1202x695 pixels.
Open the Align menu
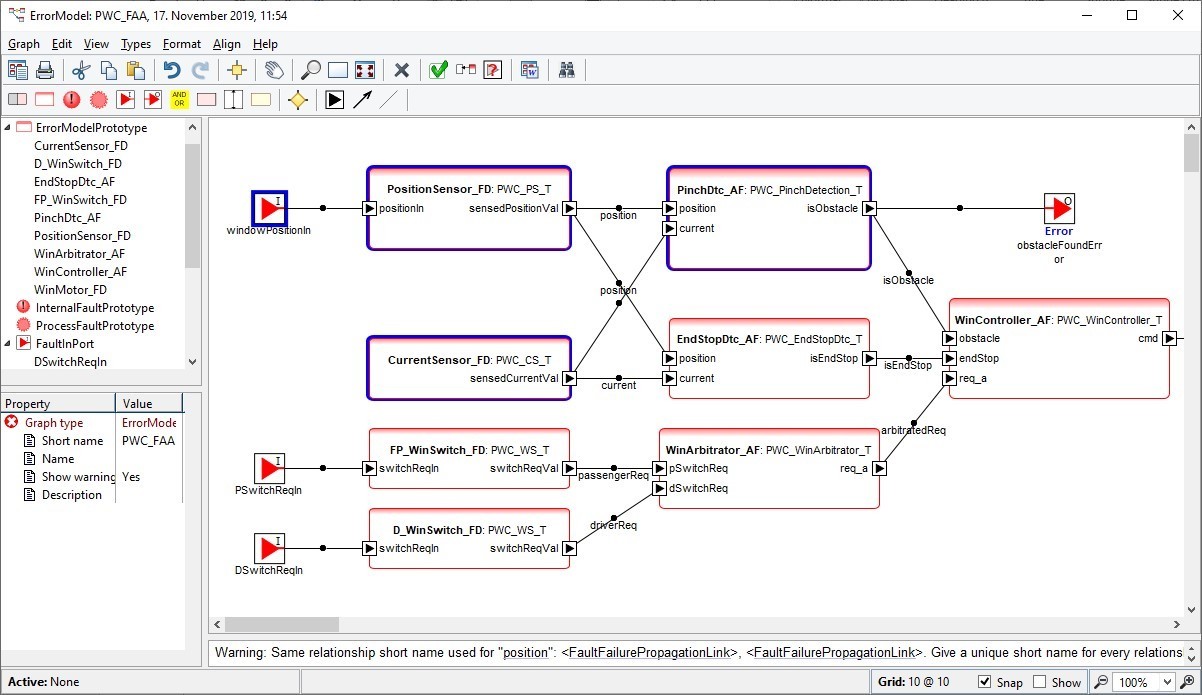227,44
